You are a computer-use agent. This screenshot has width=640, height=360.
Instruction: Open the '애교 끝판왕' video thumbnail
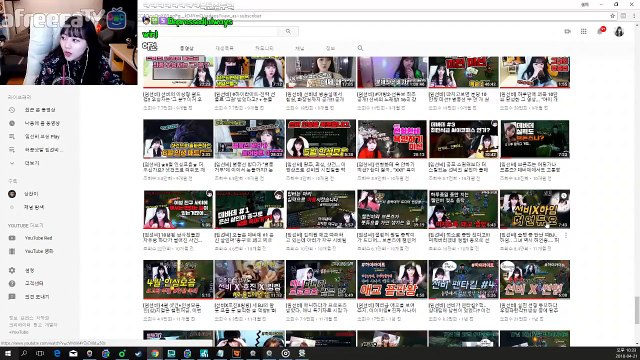tap(392, 280)
